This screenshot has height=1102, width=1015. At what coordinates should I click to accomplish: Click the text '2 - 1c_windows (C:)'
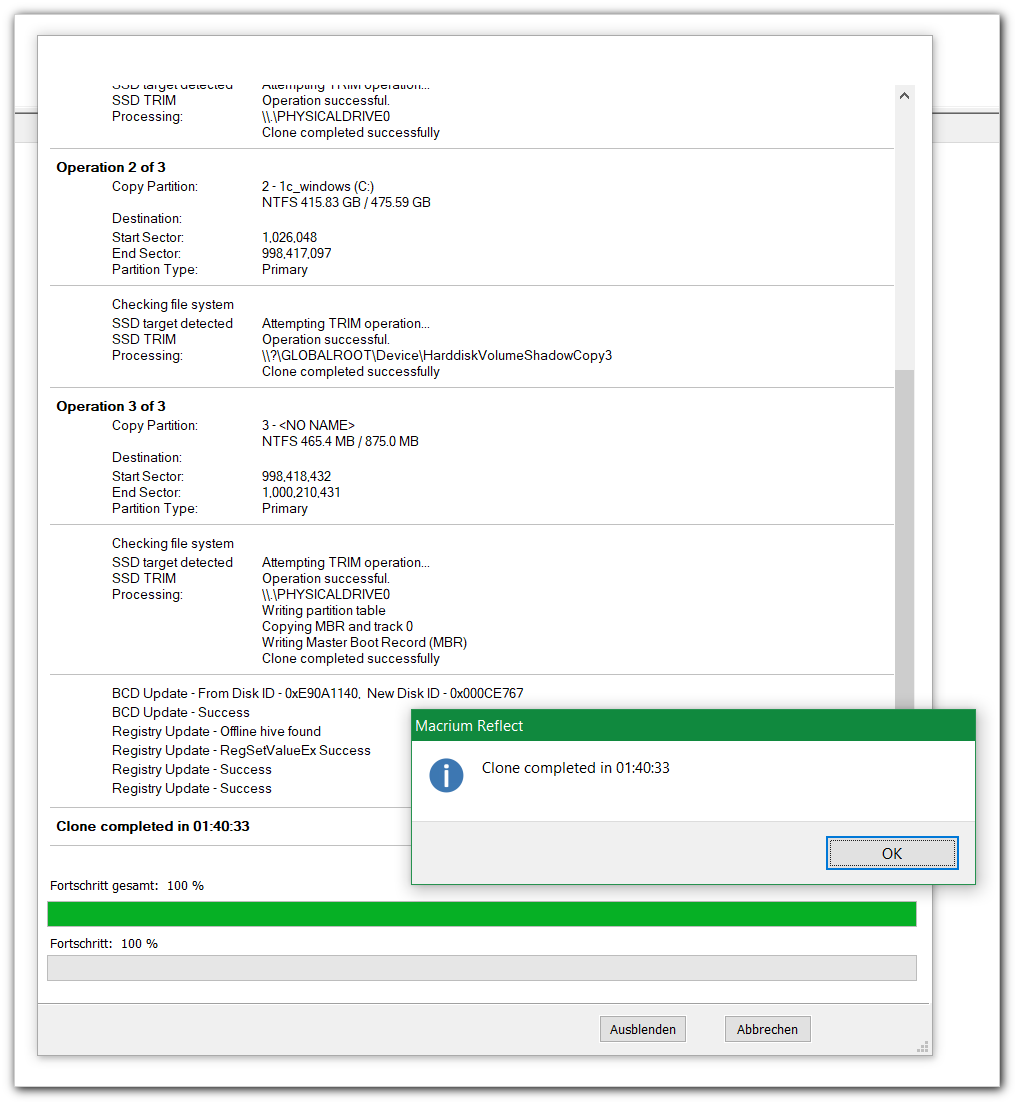318,186
